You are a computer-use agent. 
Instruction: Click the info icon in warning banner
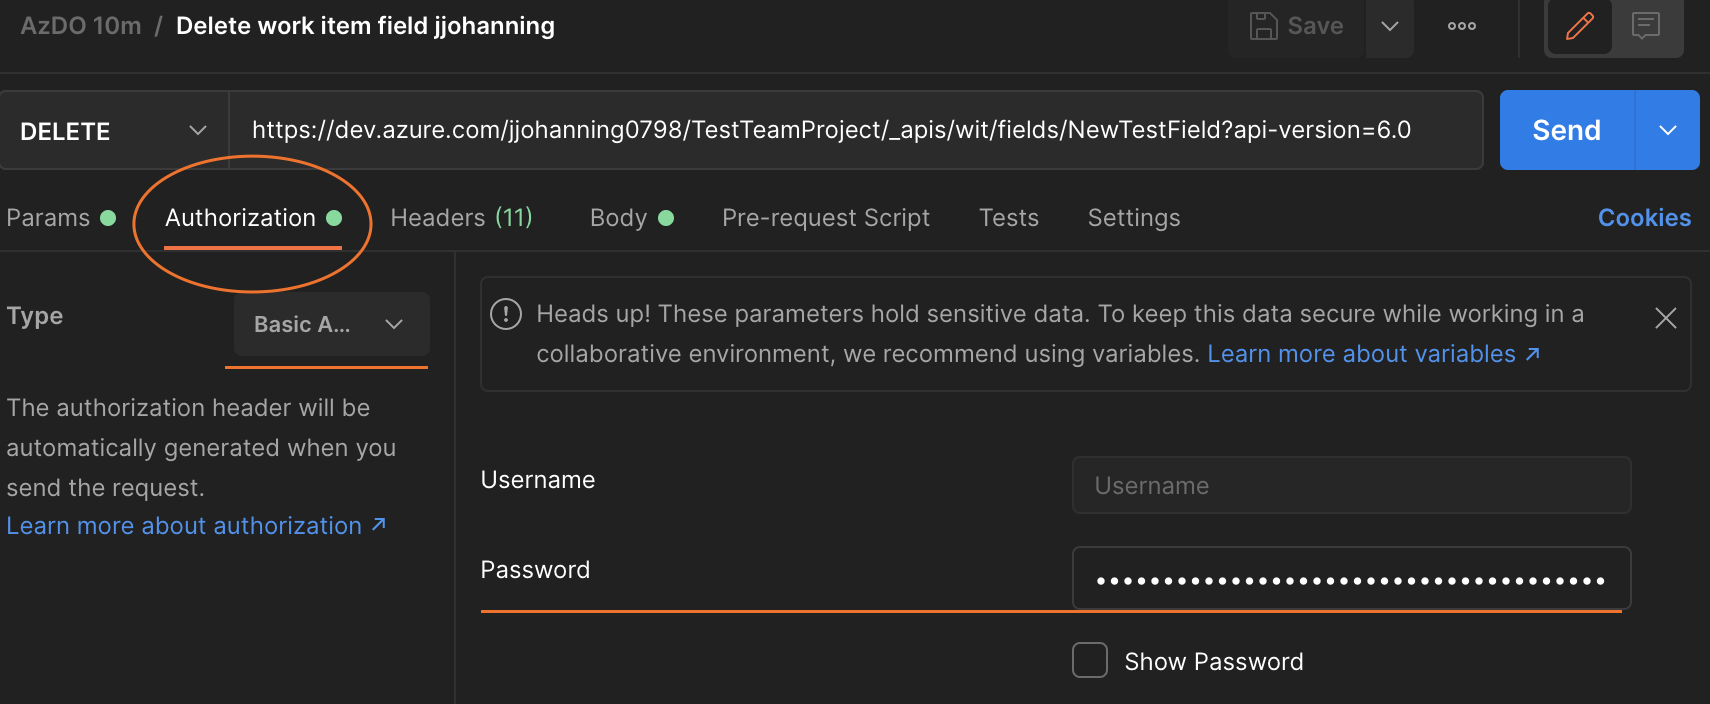(506, 314)
